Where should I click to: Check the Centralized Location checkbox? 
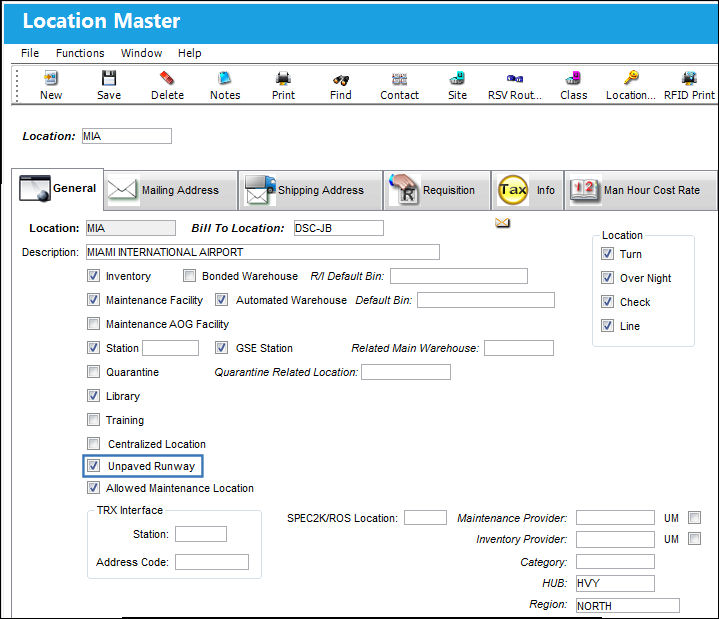click(93, 443)
